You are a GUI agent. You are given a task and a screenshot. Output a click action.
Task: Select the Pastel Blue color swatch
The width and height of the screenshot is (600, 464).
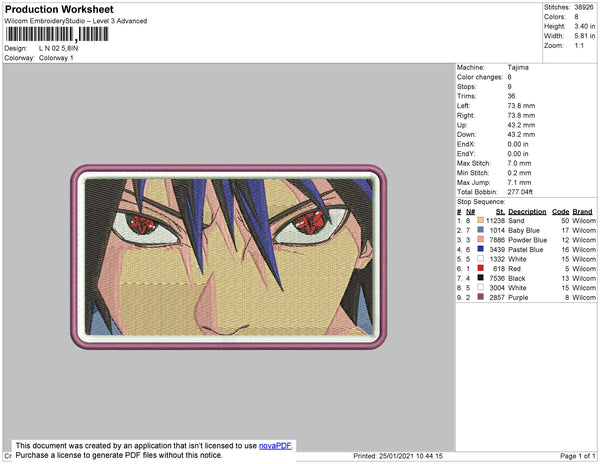coord(481,249)
